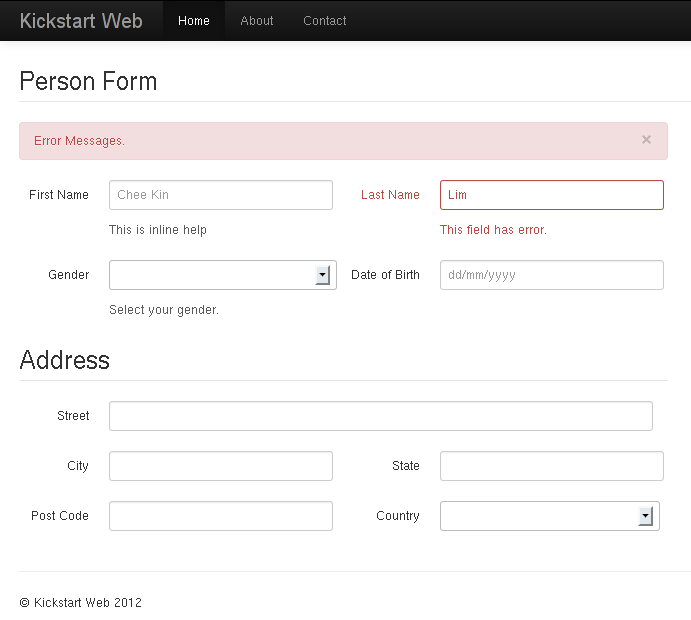Focus the First Name field
691x620 pixels.
(x=221, y=195)
